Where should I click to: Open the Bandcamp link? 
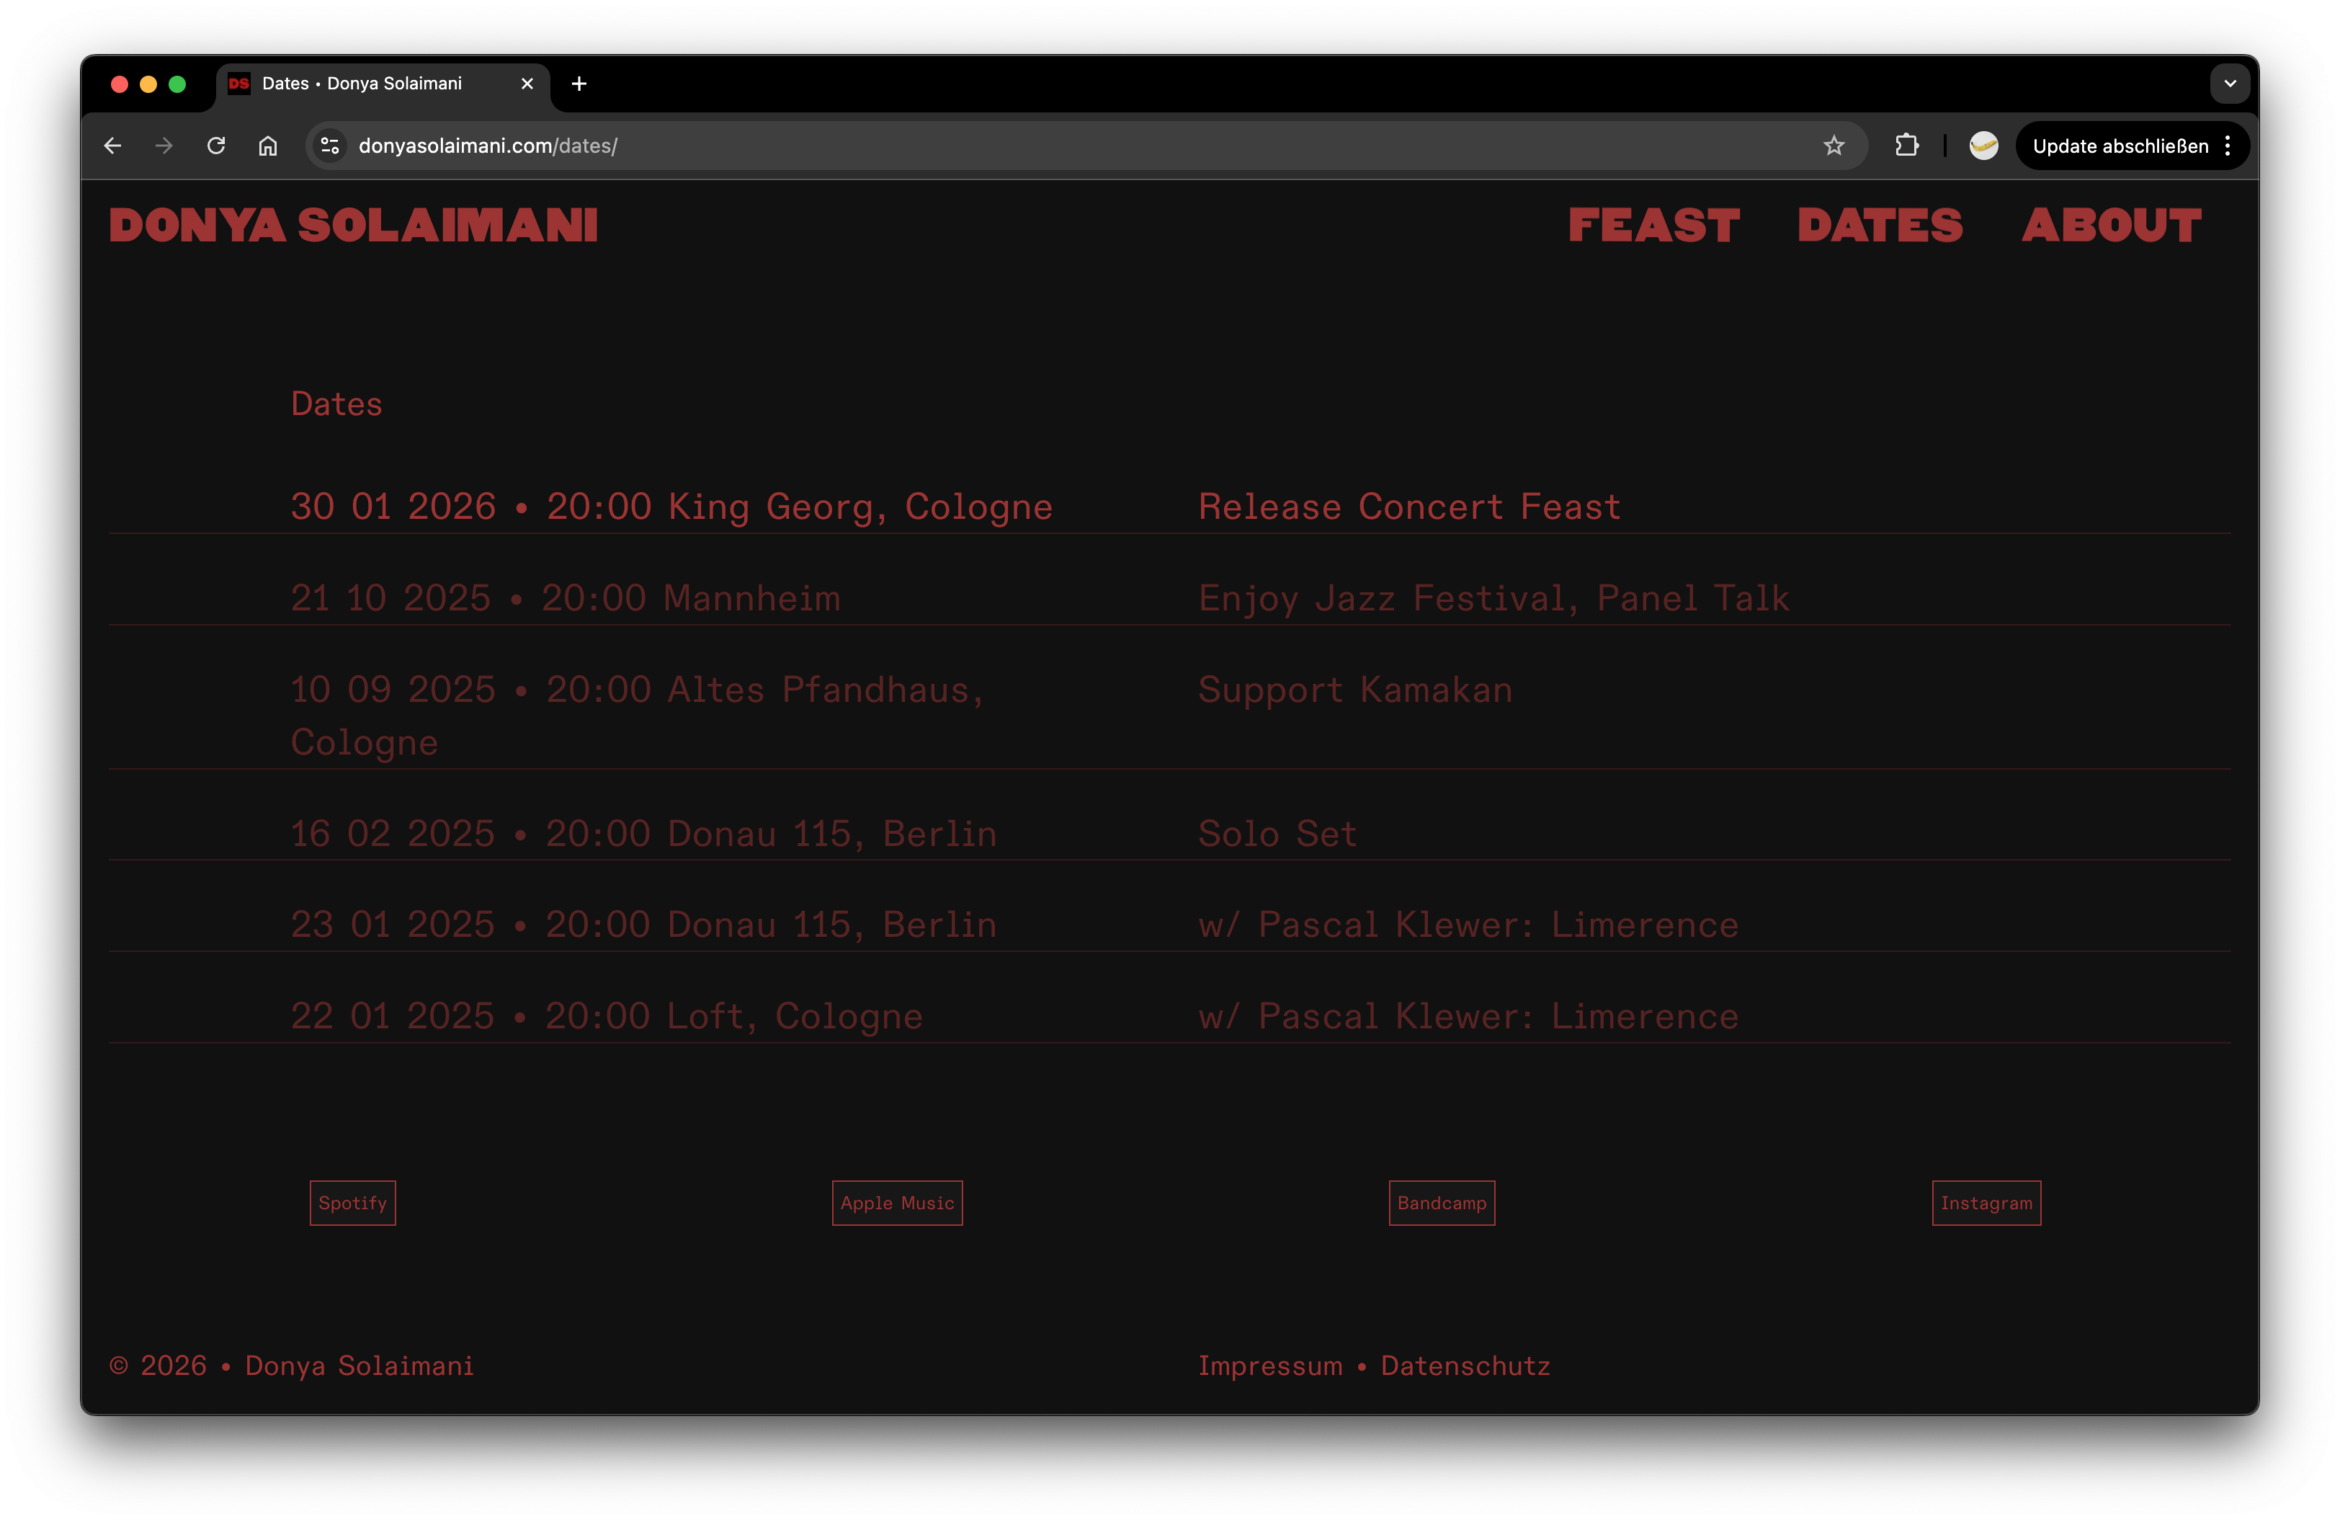coord(1441,1203)
